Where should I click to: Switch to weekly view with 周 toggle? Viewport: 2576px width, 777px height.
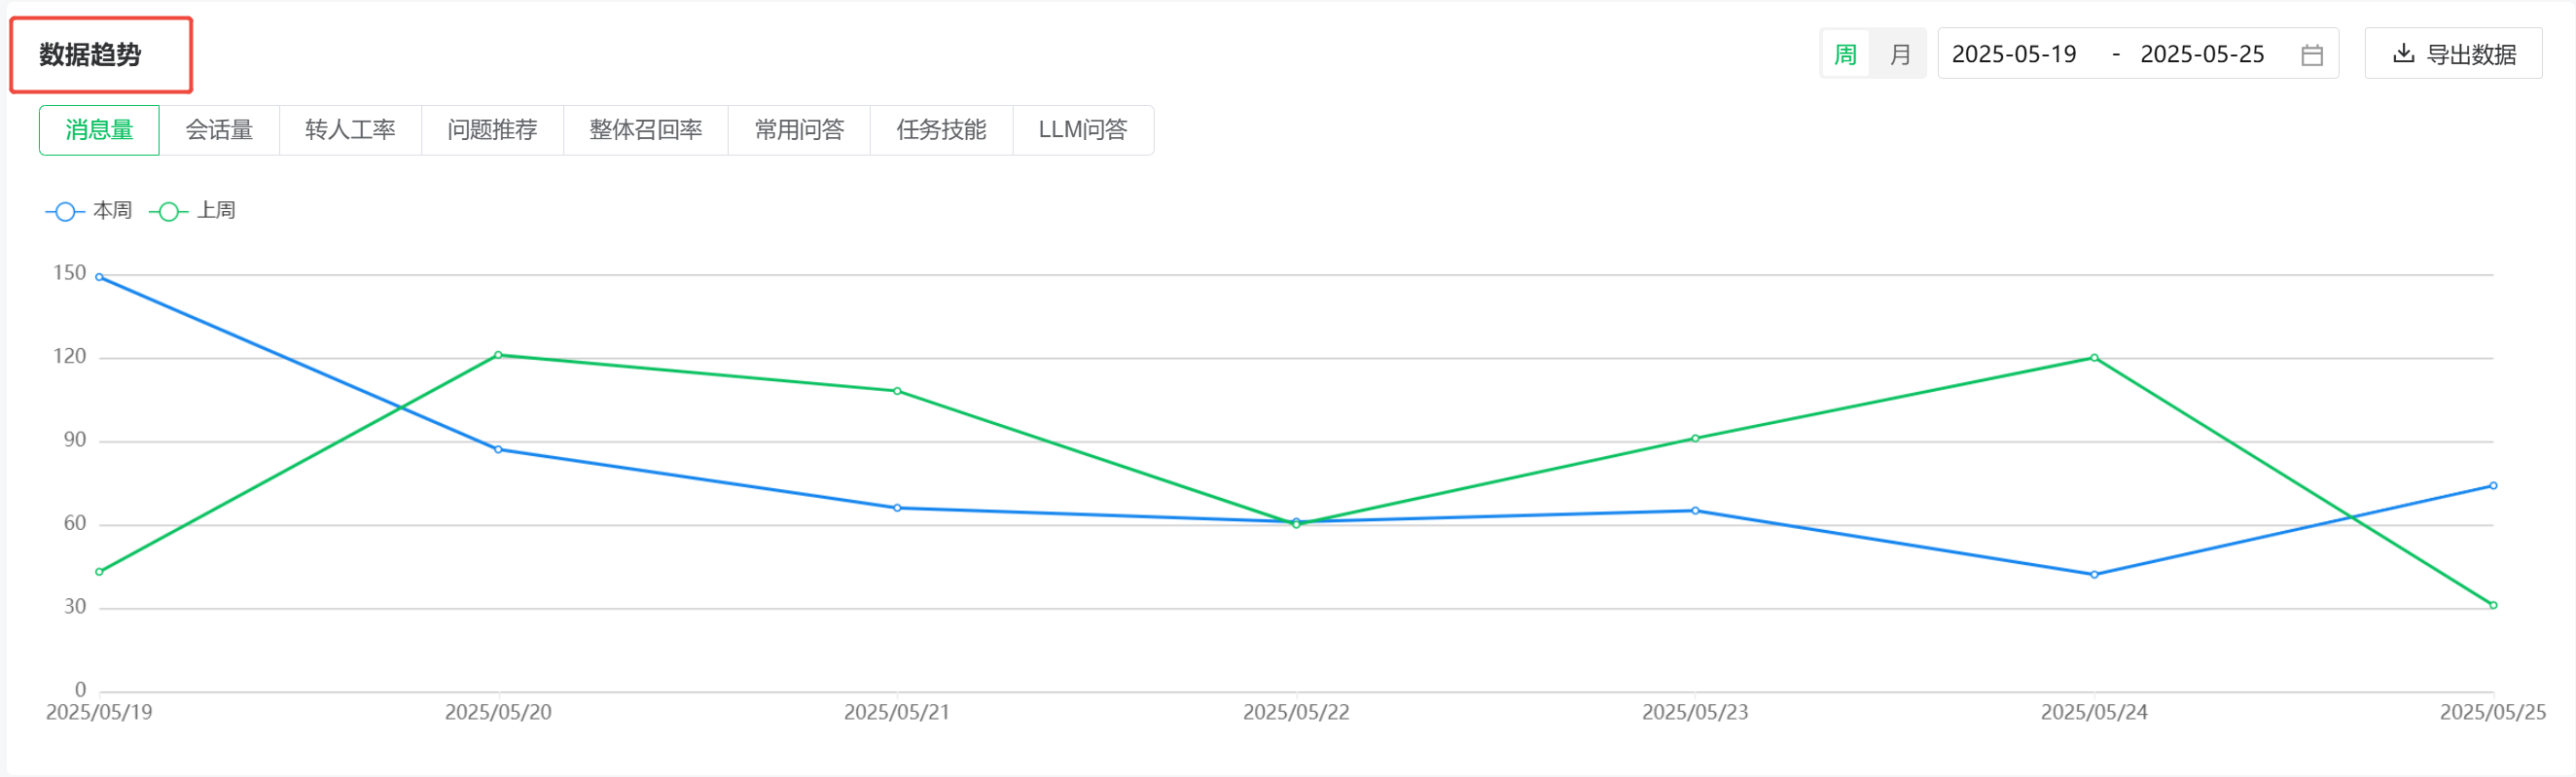point(1845,54)
